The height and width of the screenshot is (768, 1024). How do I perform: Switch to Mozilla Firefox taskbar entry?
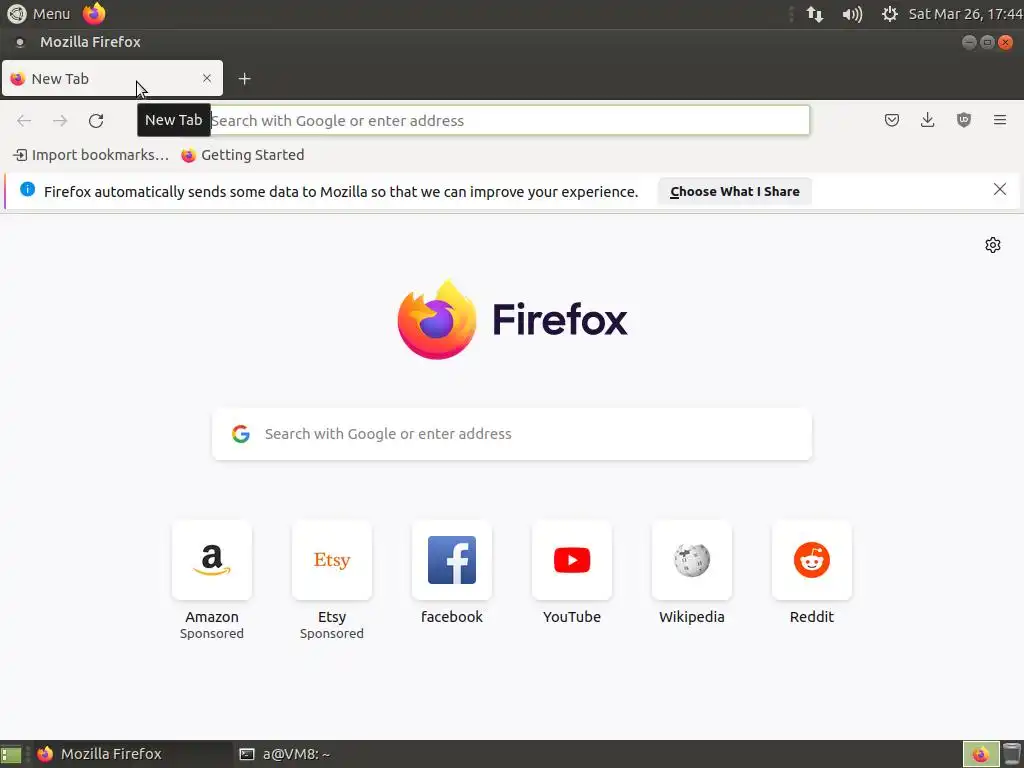(131, 754)
